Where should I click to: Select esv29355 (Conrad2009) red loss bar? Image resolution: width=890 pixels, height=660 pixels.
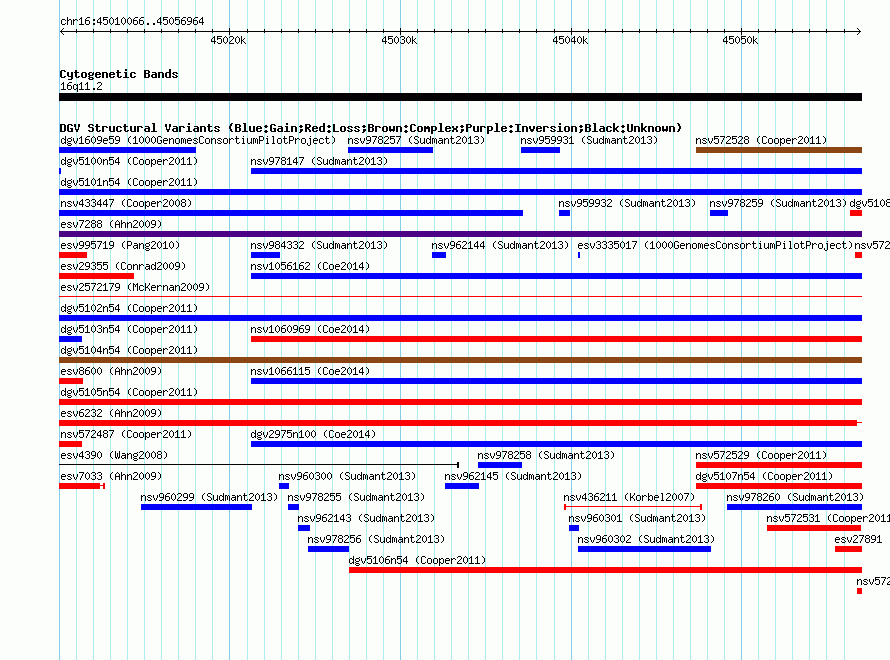pos(96,276)
